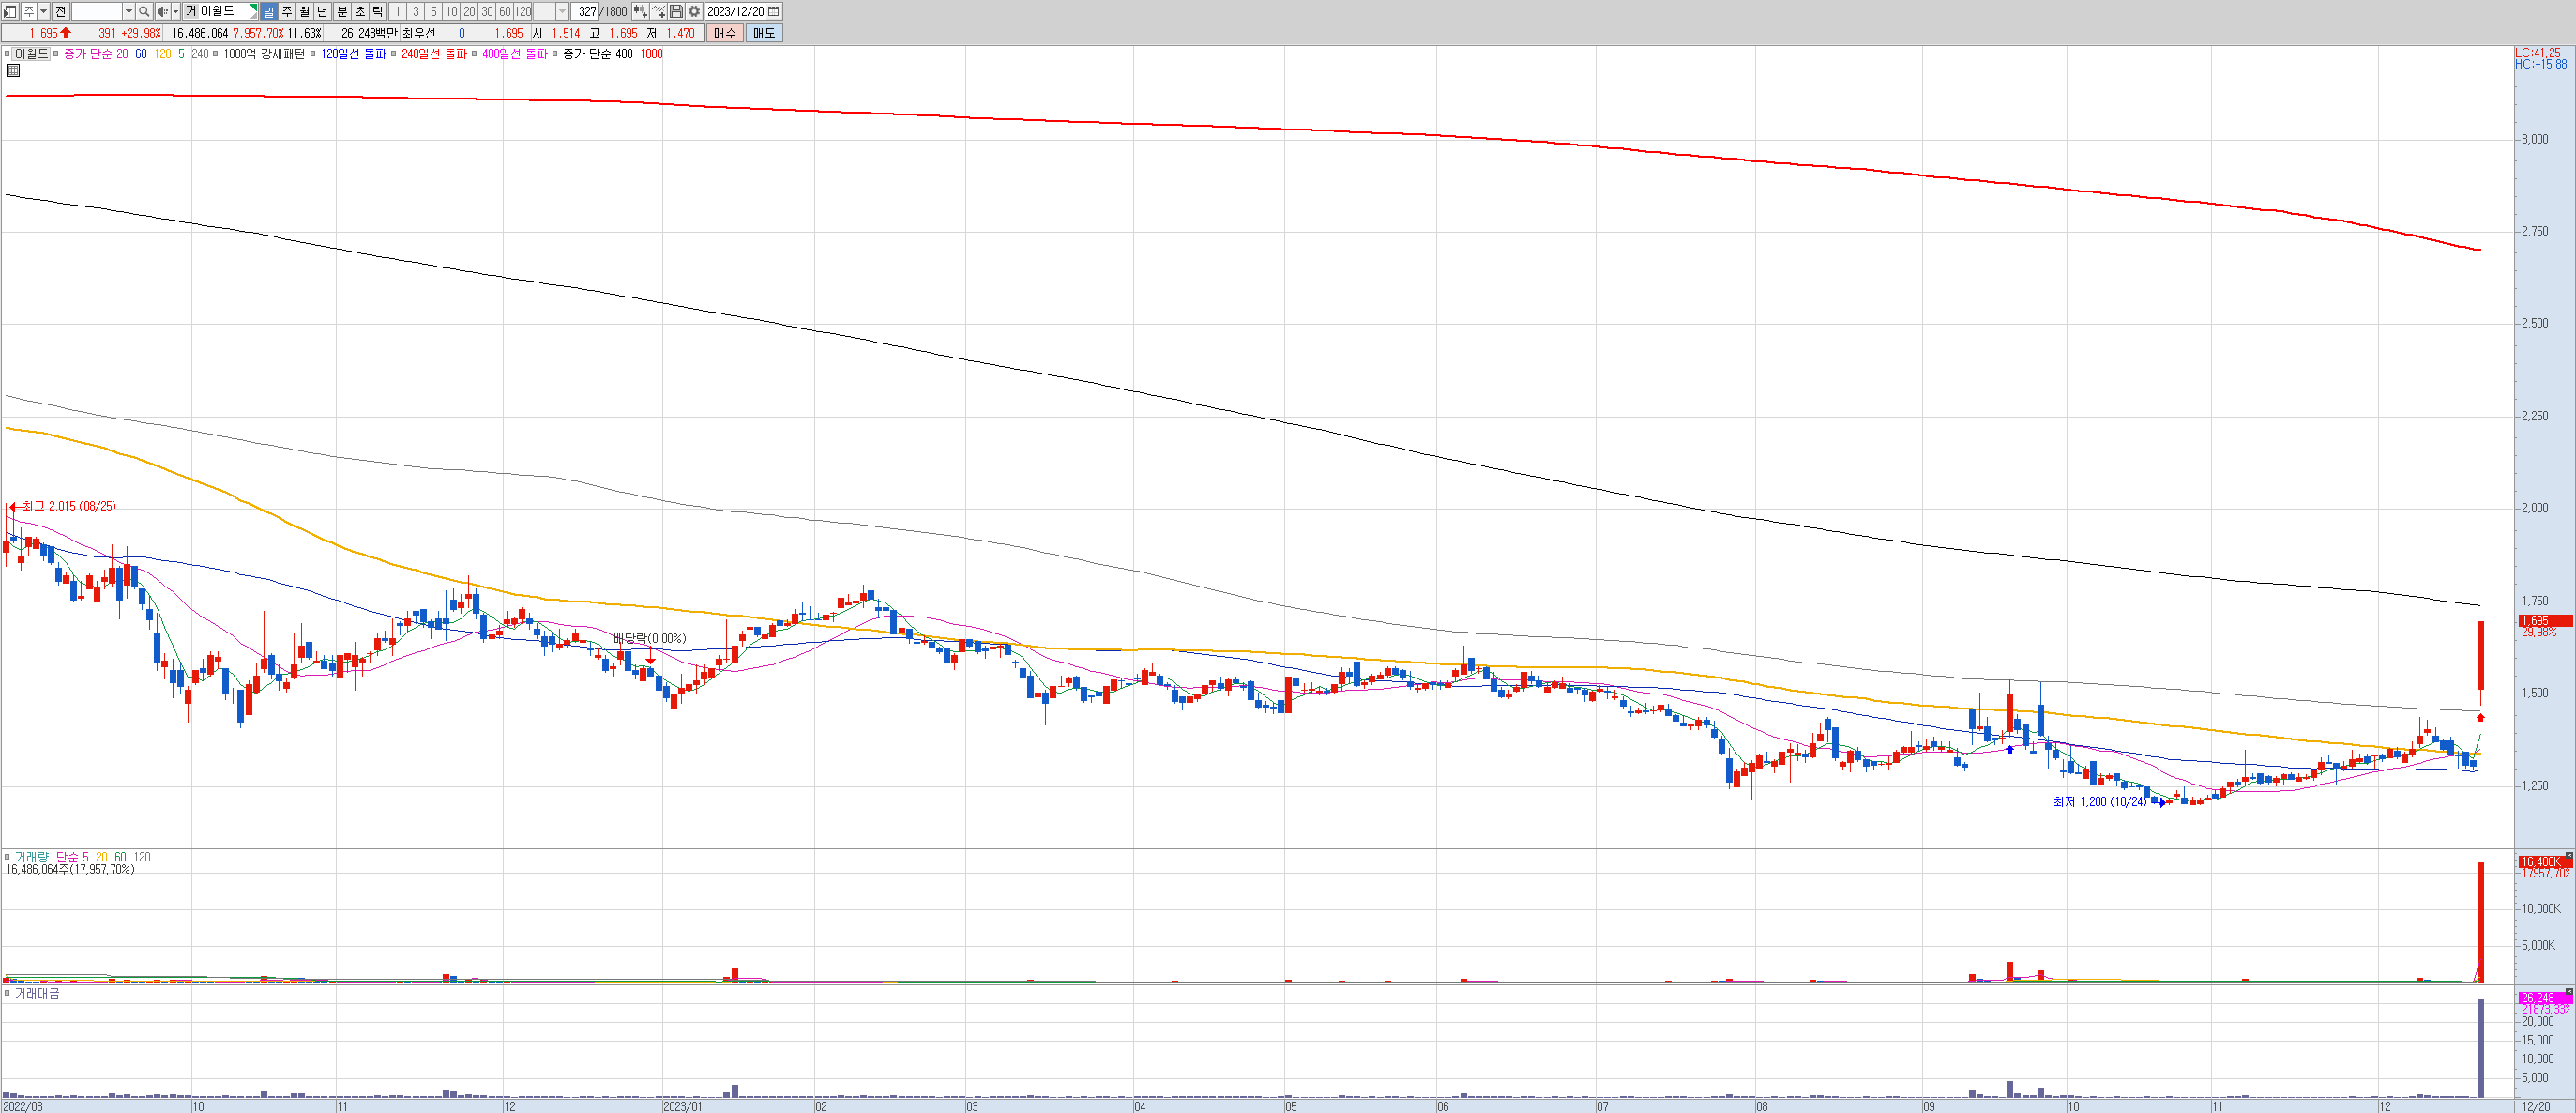Click the grid table icon under 이월드 legend
The image size is (2576, 1113).
[13, 70]
